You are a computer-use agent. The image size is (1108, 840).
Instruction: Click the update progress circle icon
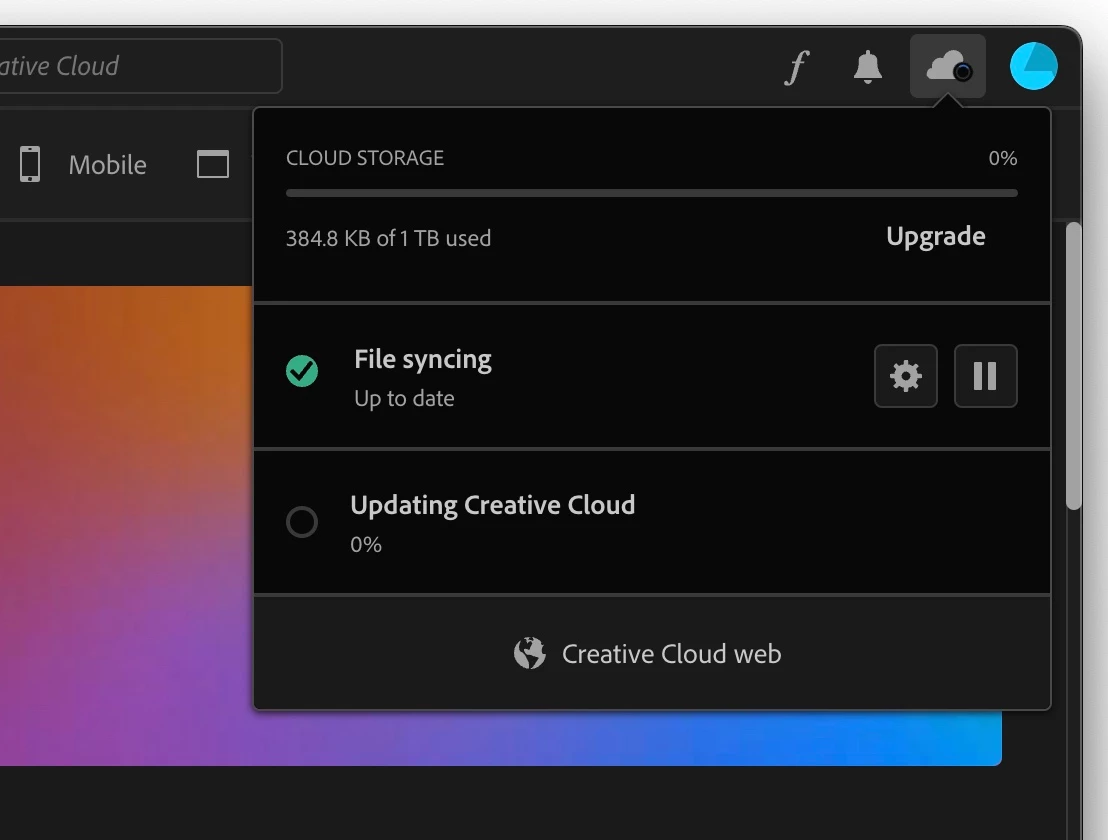point(302,522)
